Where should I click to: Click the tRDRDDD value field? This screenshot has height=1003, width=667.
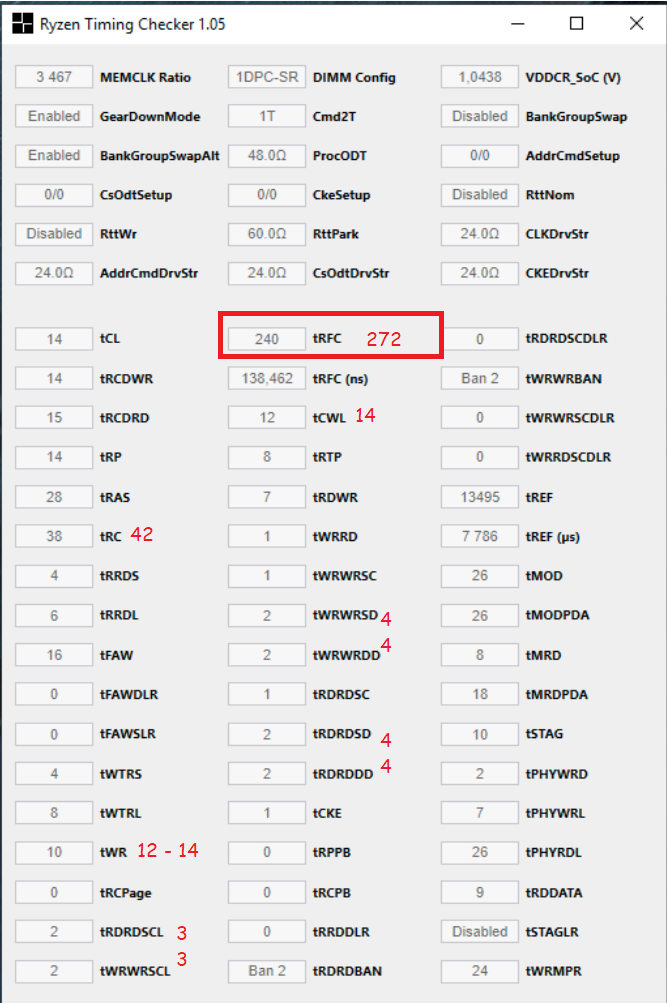click(x=267, y=774)
